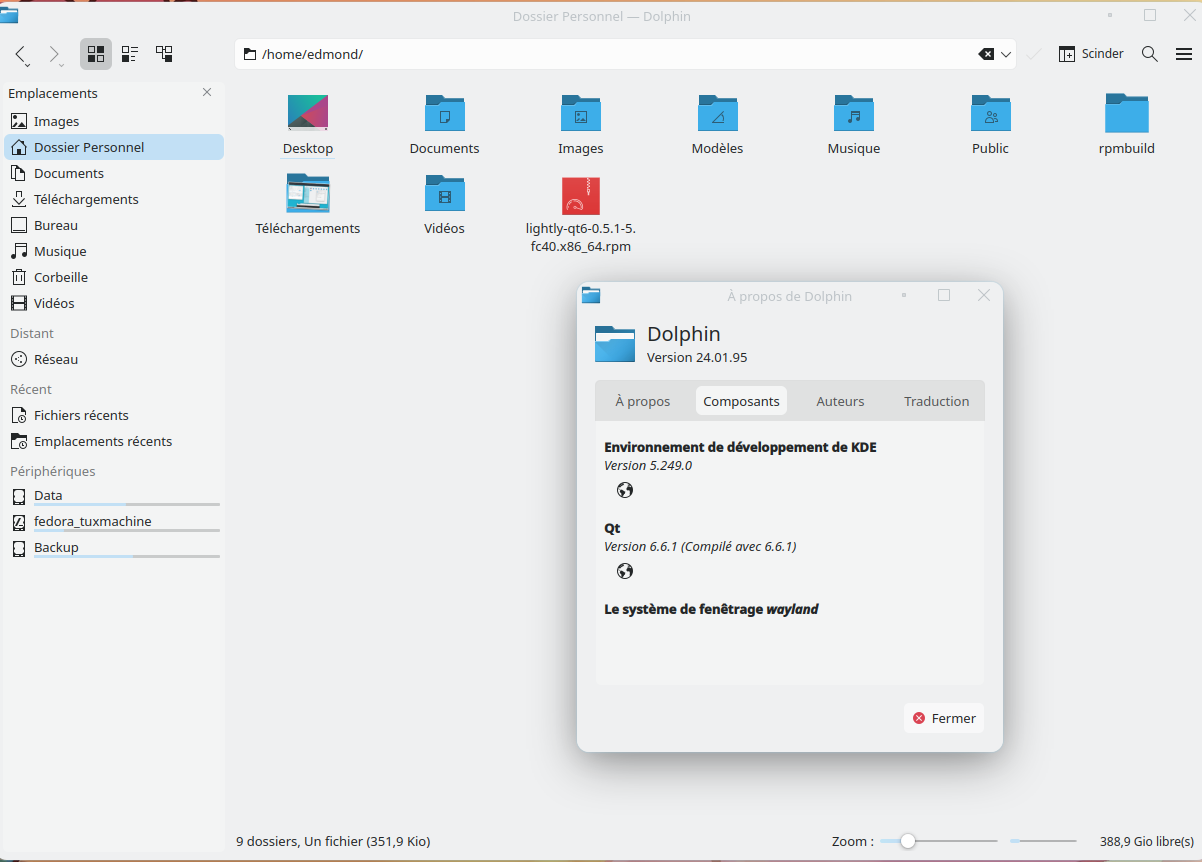Open Bureau in the places panel
This screenshot has width=1202, height=862.
point(114,225)
